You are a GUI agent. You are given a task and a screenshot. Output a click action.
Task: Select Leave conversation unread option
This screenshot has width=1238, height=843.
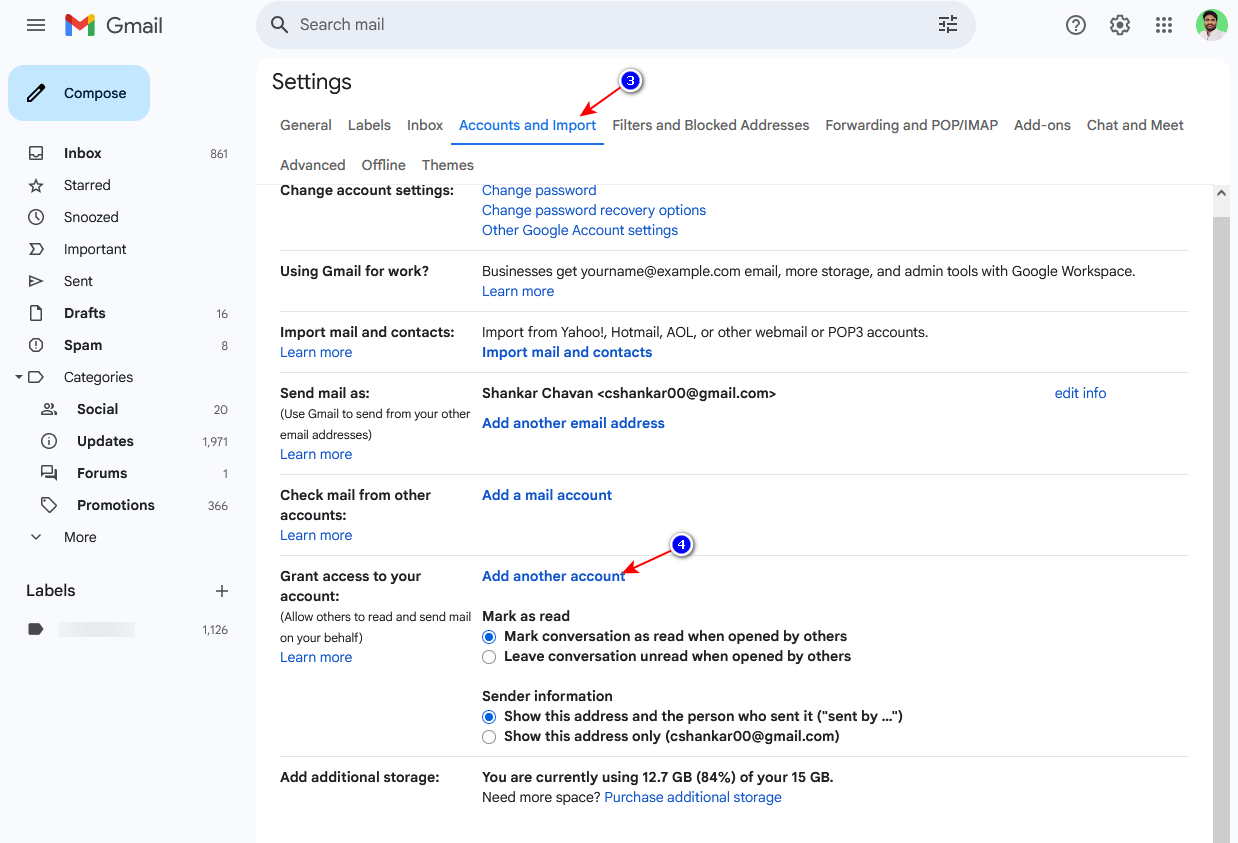[489, 657]
